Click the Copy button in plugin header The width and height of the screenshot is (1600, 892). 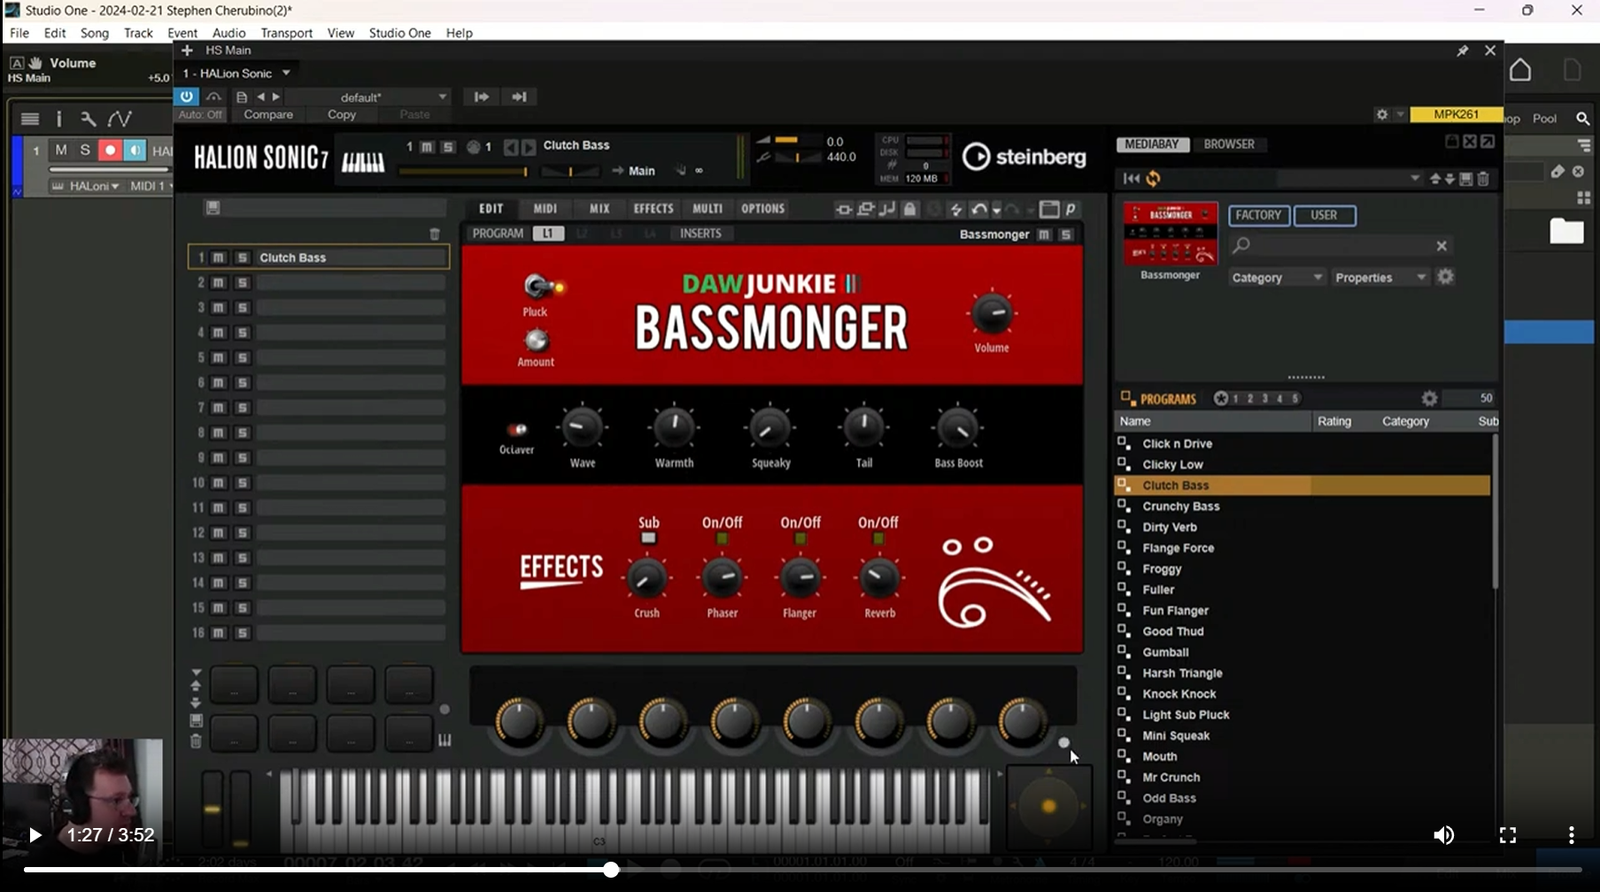[x=342, y=115]
